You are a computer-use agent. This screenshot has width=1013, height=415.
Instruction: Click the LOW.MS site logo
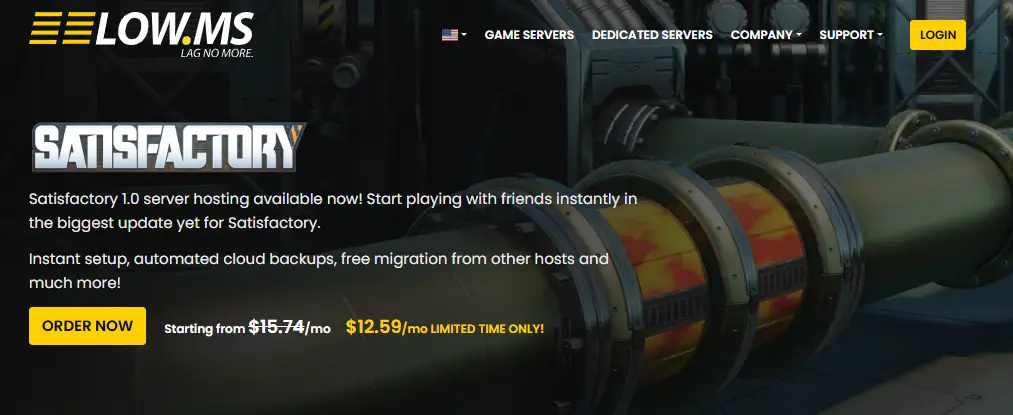(141, 34)
